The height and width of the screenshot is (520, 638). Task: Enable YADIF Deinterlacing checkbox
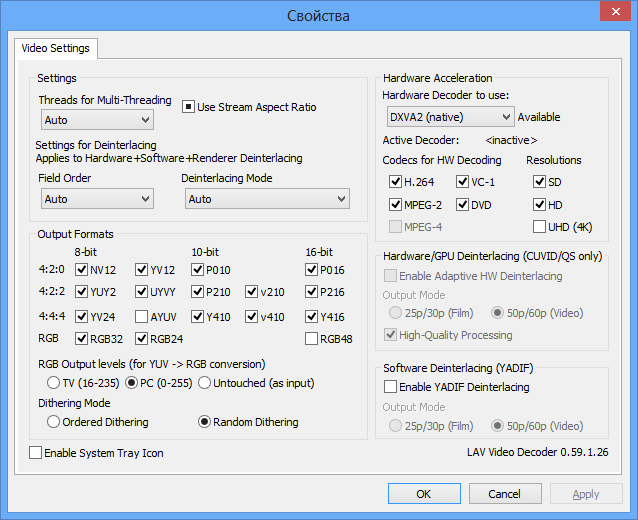click(x=391, y=387)
